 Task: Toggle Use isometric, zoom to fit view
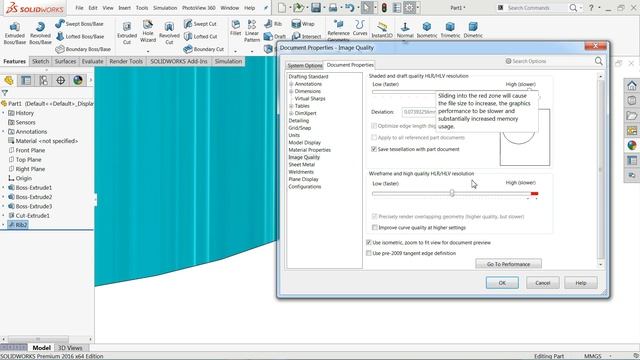point(369,242)
